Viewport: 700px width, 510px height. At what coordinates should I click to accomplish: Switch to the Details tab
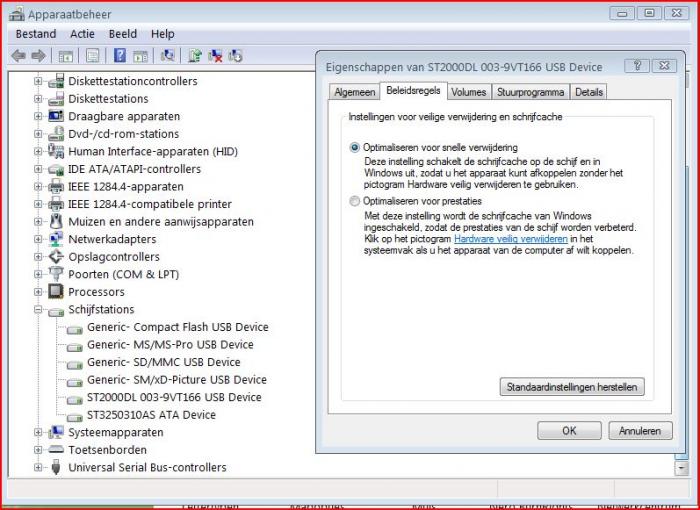click(x=589, y=92)
